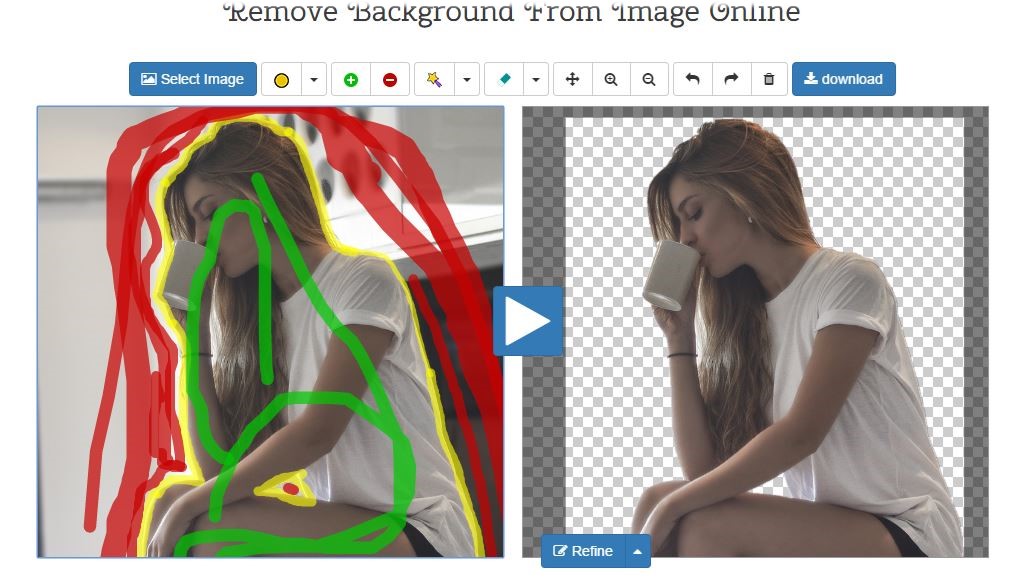This screenshot has height=581, width=1010.
Task: Choose the magic wand tool
Action: point(434,79)
